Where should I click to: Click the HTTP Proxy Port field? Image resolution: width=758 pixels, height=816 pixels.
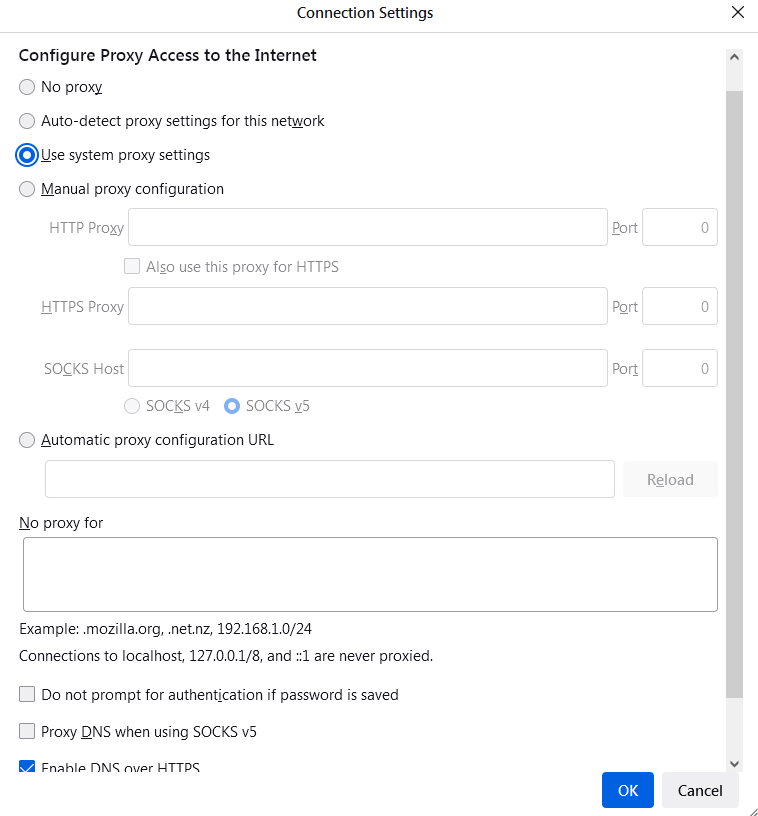click(679, 227)
